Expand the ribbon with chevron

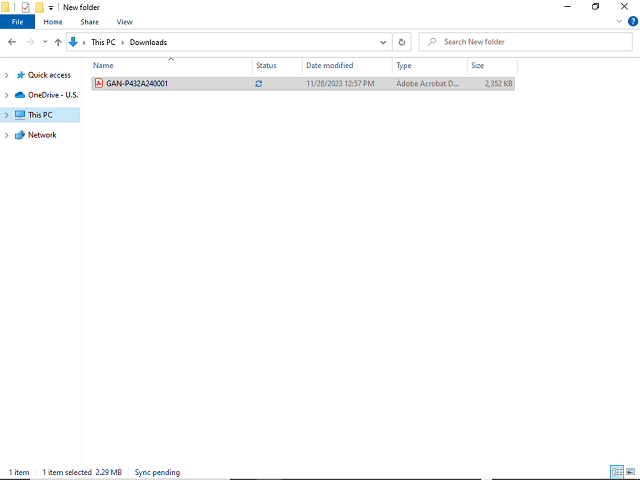pyautogui.click(x=619, y=21)
